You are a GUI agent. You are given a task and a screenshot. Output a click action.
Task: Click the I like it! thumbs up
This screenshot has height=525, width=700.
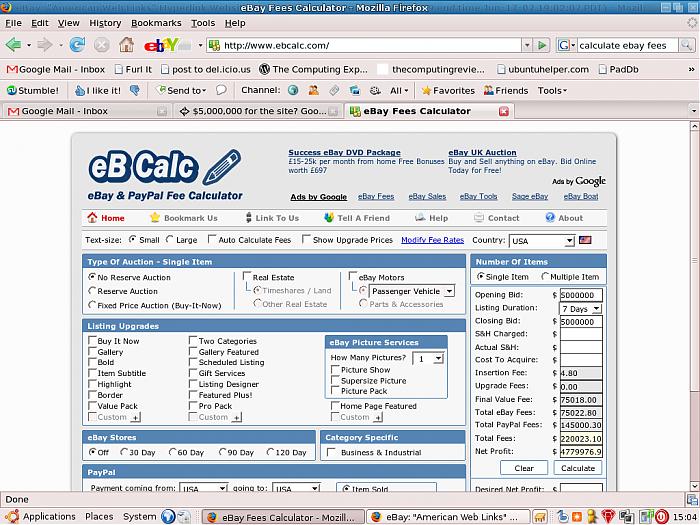pyautogui.click(x=98, y=91)
